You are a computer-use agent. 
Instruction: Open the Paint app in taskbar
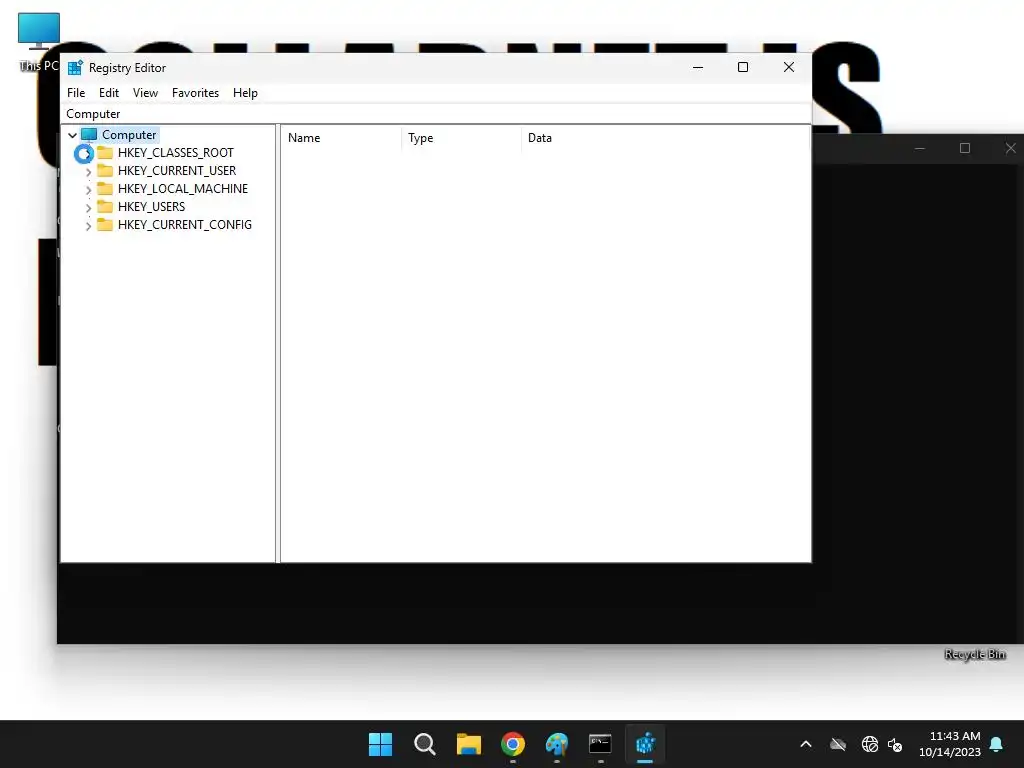(x=557, y=744)
